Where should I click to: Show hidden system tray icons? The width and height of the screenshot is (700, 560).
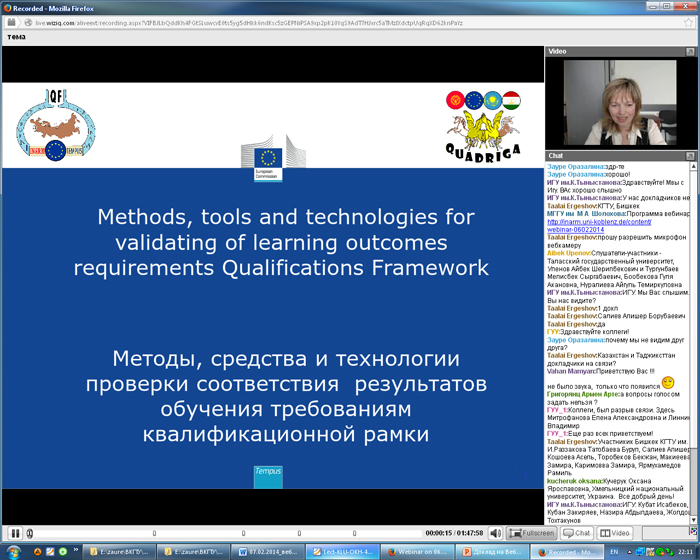click(629, 552)
